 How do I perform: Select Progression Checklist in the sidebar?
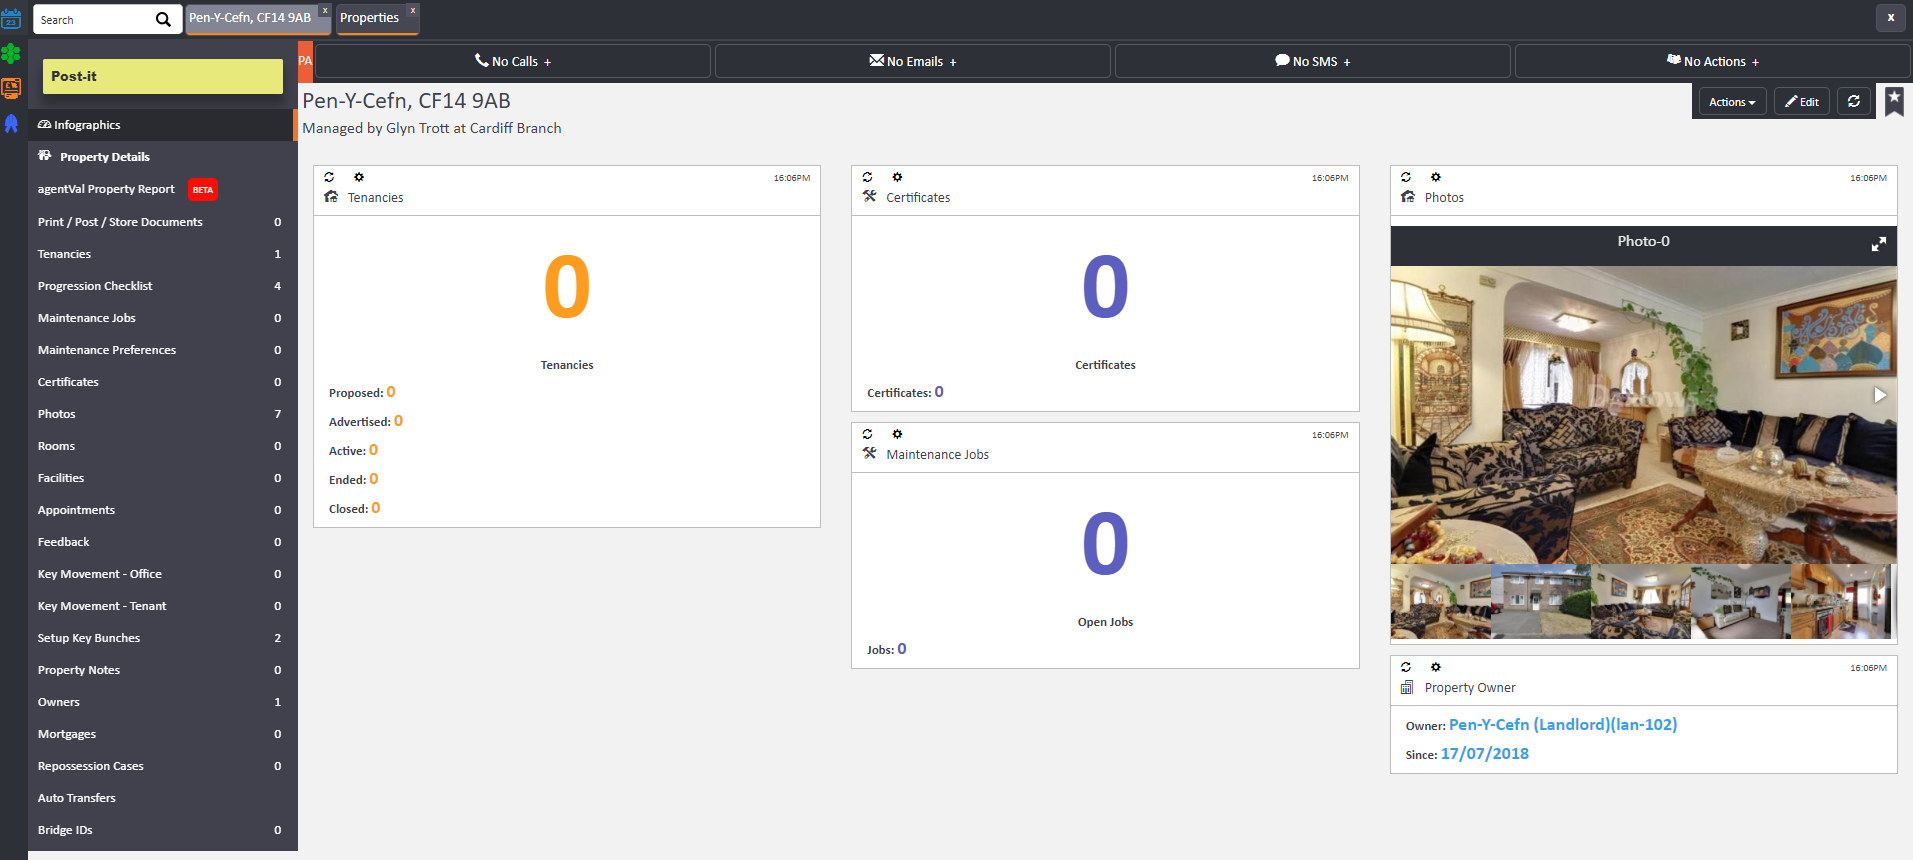(95, 286)
